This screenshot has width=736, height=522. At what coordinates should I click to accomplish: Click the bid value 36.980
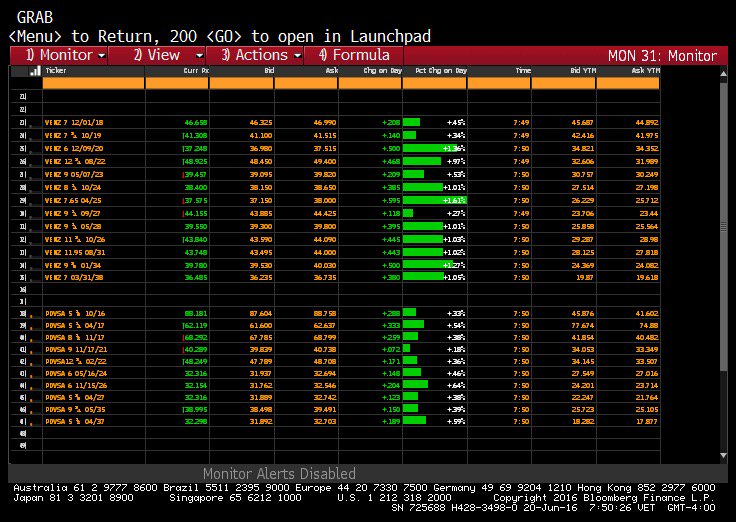coord(261,148)
